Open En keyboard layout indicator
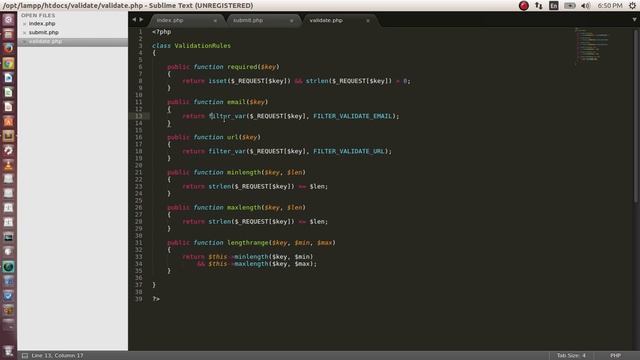This screenshot has height=360, width=640. click(x=553, y=6)
